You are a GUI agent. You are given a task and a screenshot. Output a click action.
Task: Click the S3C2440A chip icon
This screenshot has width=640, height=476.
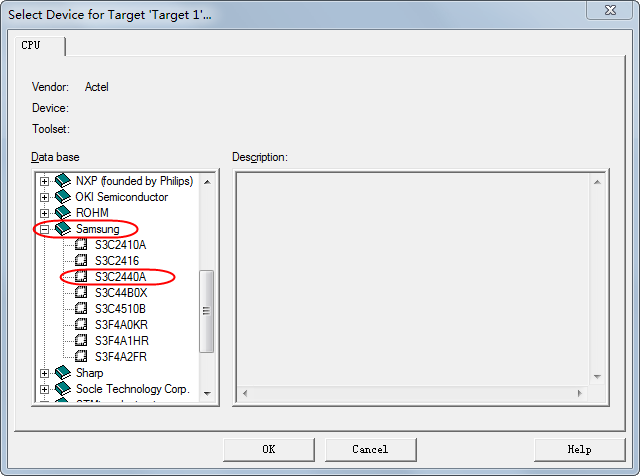81,276
